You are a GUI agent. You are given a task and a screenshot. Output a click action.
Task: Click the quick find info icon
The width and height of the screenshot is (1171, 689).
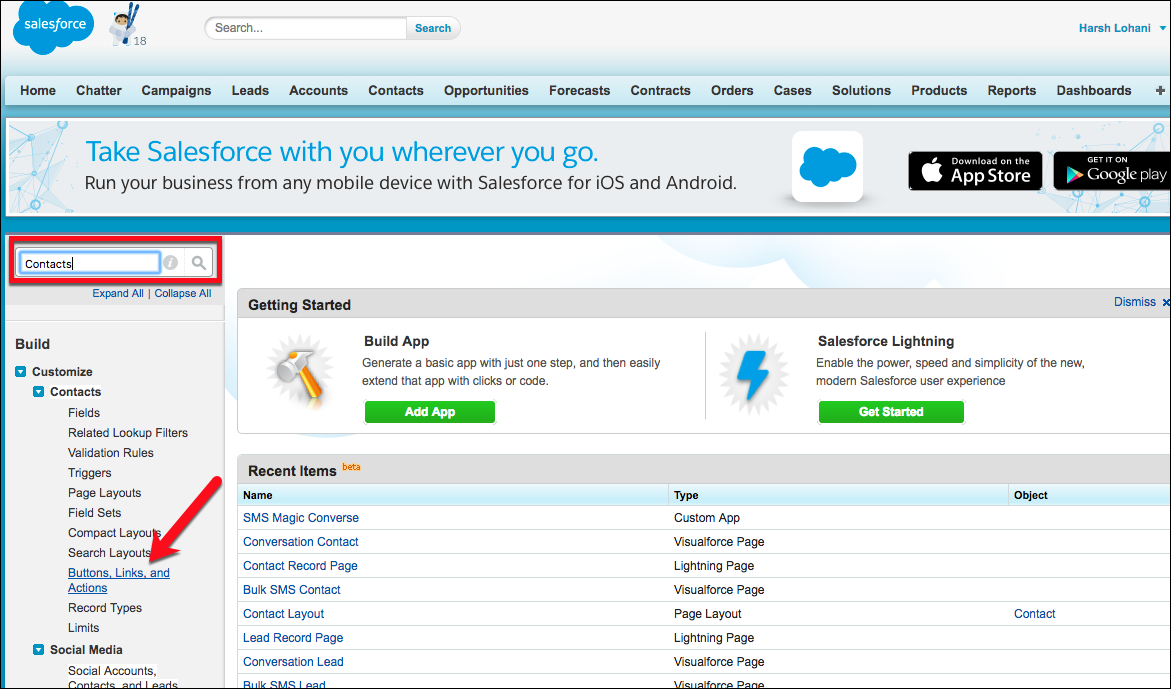(171, 263)
